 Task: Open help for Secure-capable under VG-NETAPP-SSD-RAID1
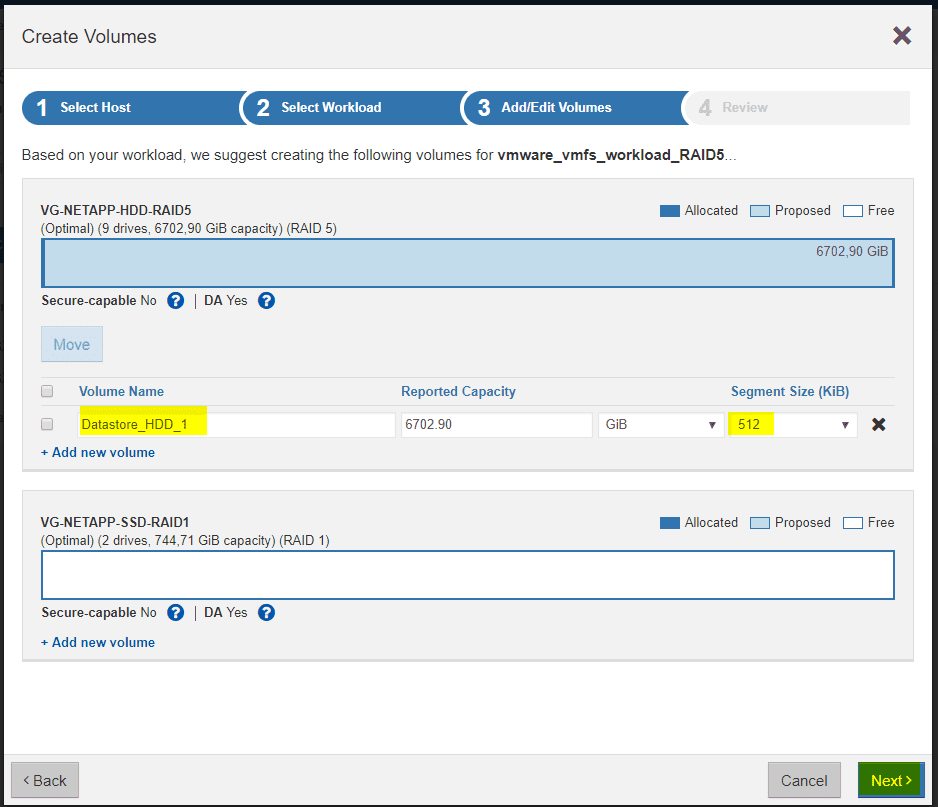[175, 612]
